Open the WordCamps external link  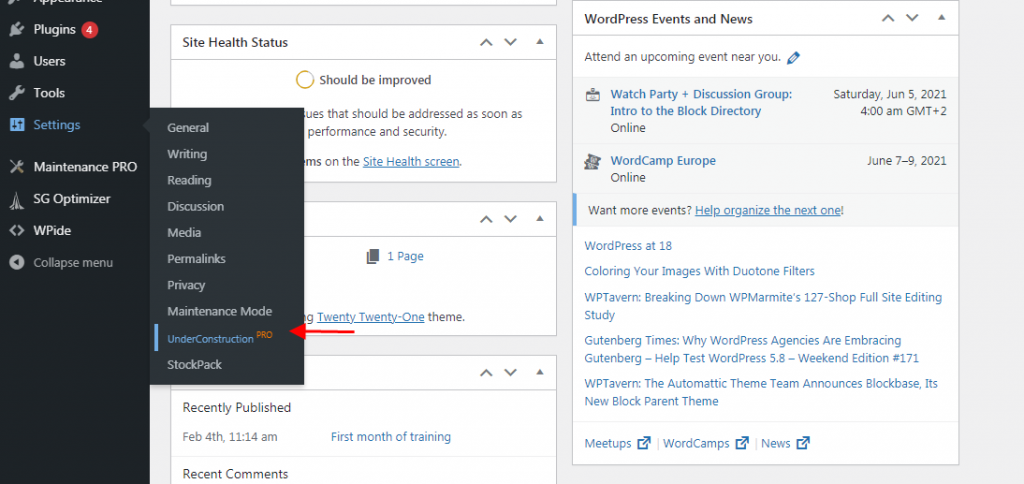[705, 444]
